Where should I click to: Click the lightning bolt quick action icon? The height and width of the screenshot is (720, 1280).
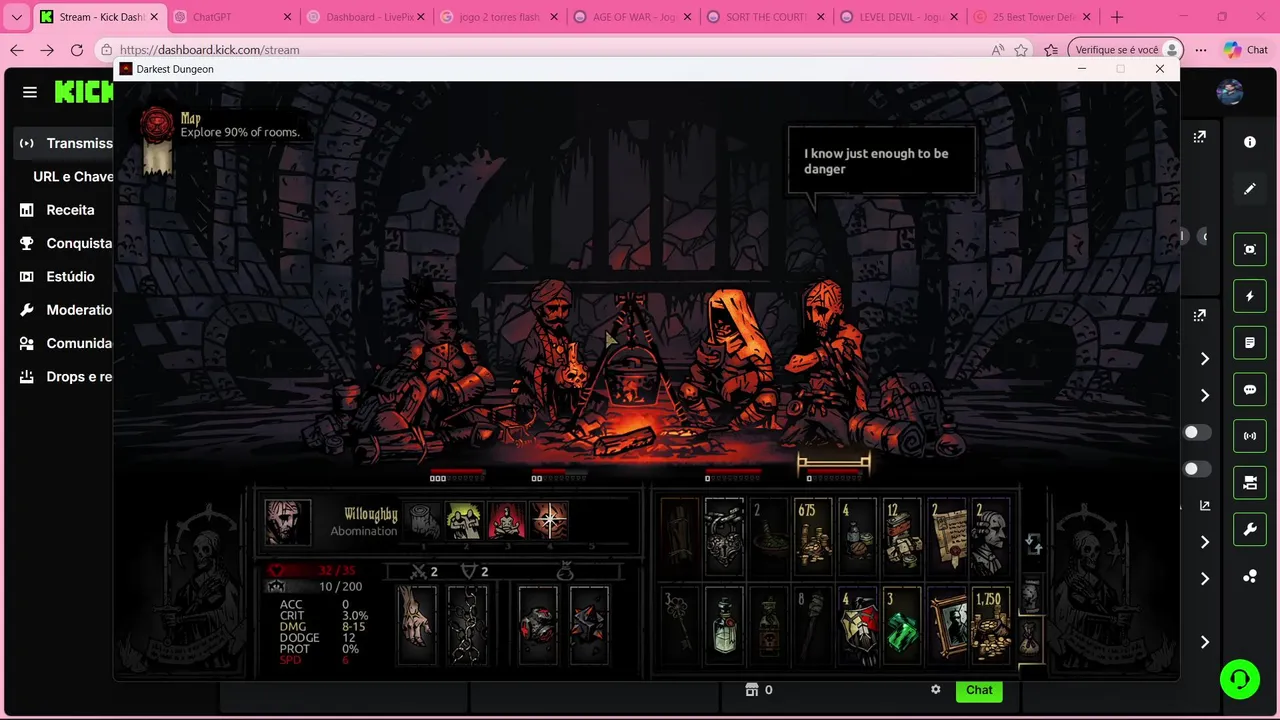click(x=1249, y=296)
